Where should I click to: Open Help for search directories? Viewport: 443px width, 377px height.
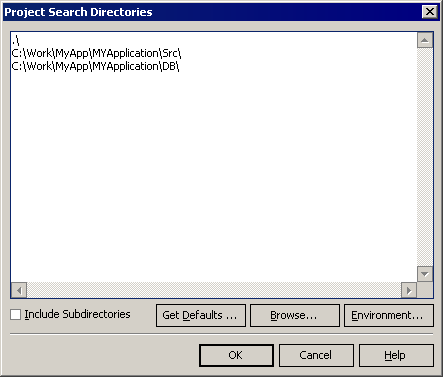[396, 355]
